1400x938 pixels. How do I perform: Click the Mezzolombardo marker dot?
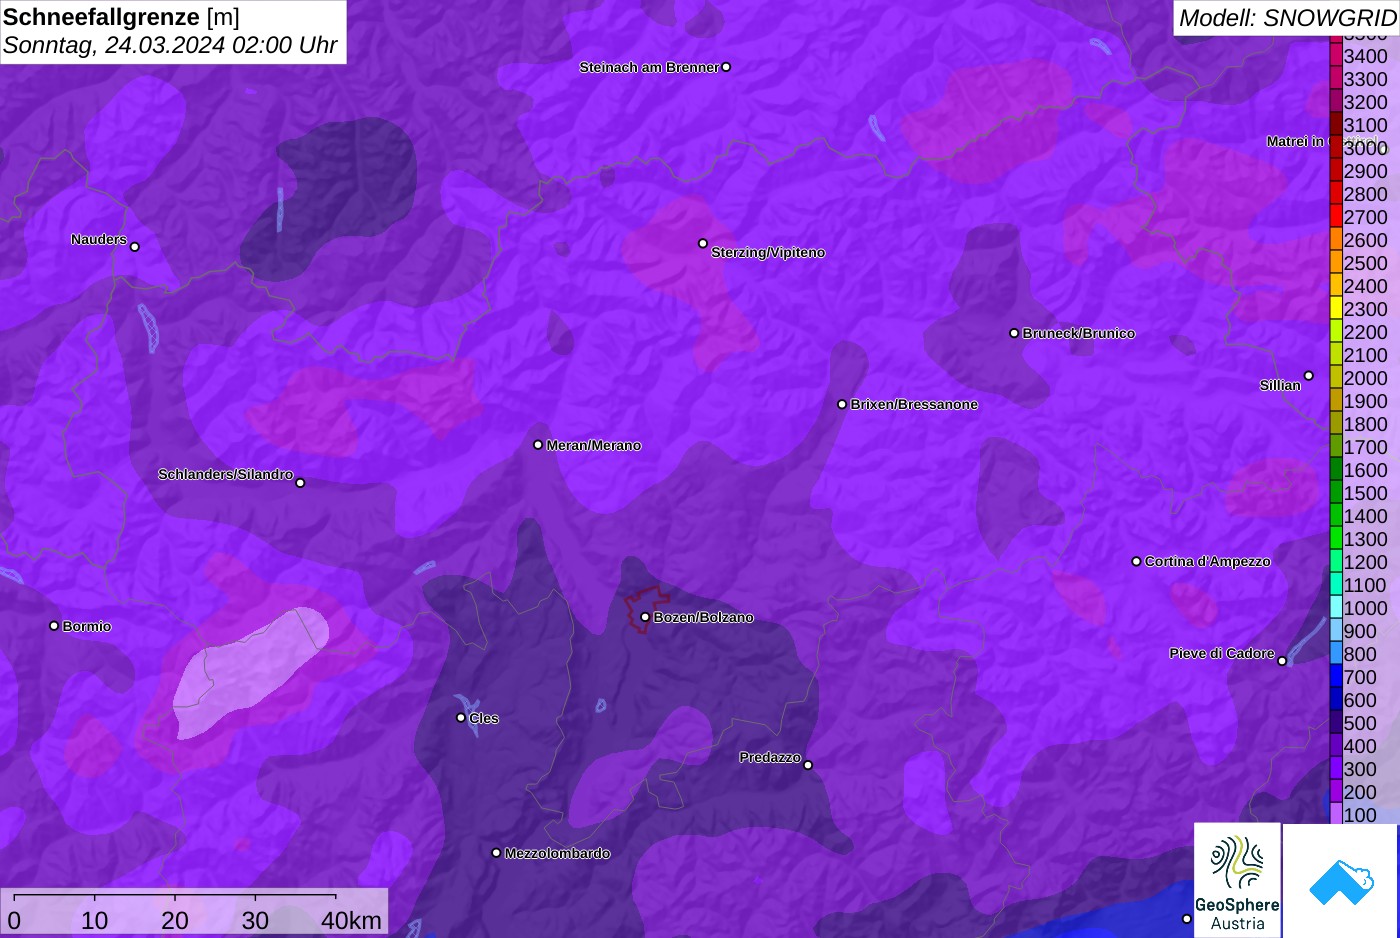point(496,853)
